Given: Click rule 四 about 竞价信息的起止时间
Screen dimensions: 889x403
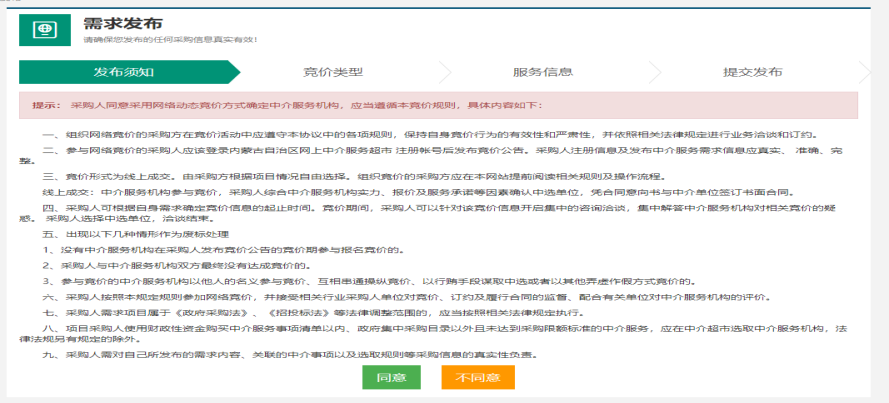Looking at the screenshot, I should pyautogui.click(x=427, y=213).
